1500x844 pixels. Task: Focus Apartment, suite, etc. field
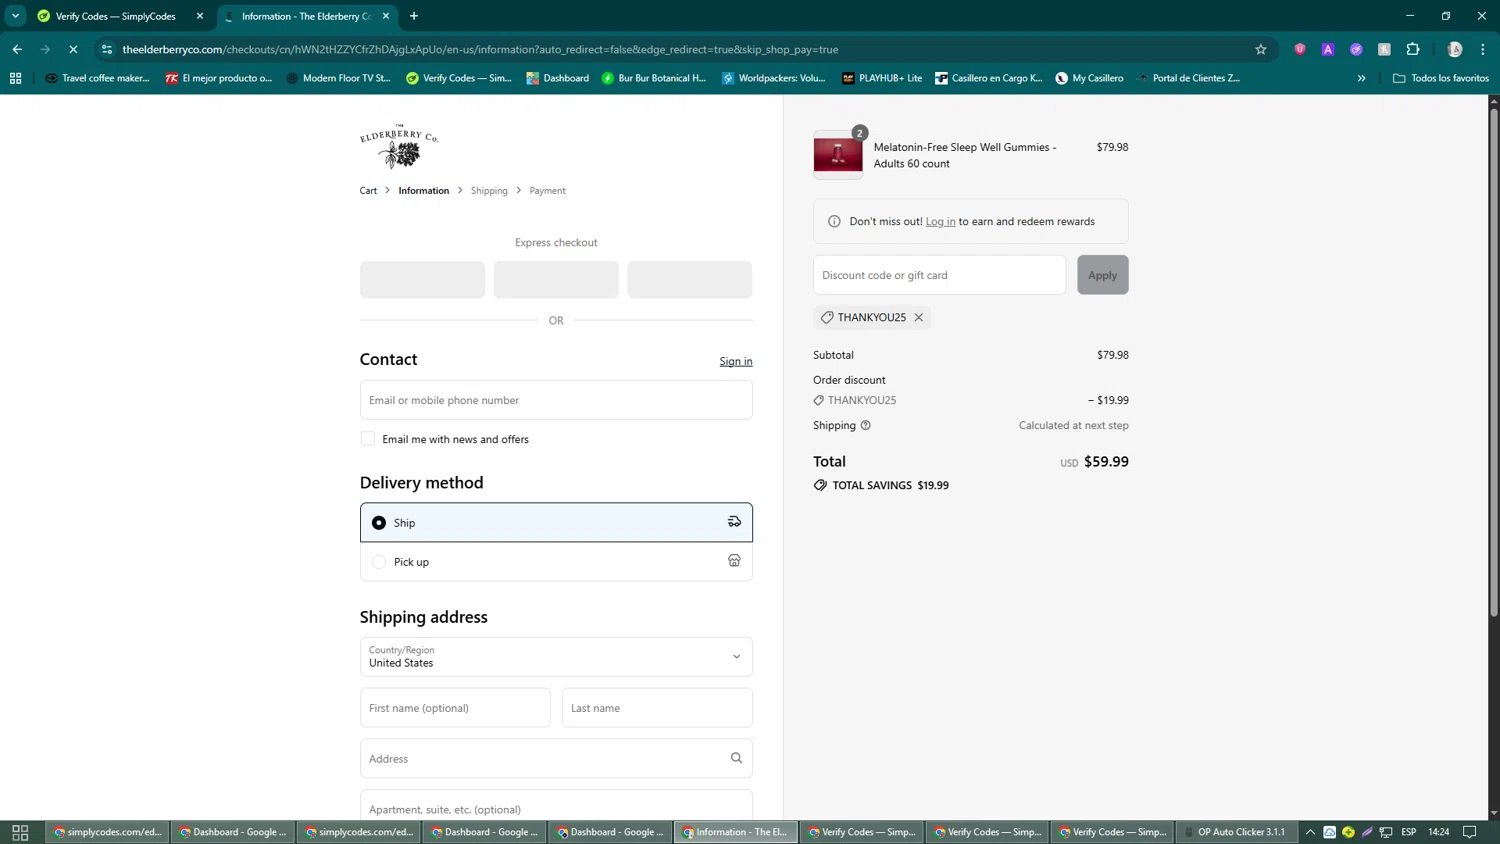point(556,806)
